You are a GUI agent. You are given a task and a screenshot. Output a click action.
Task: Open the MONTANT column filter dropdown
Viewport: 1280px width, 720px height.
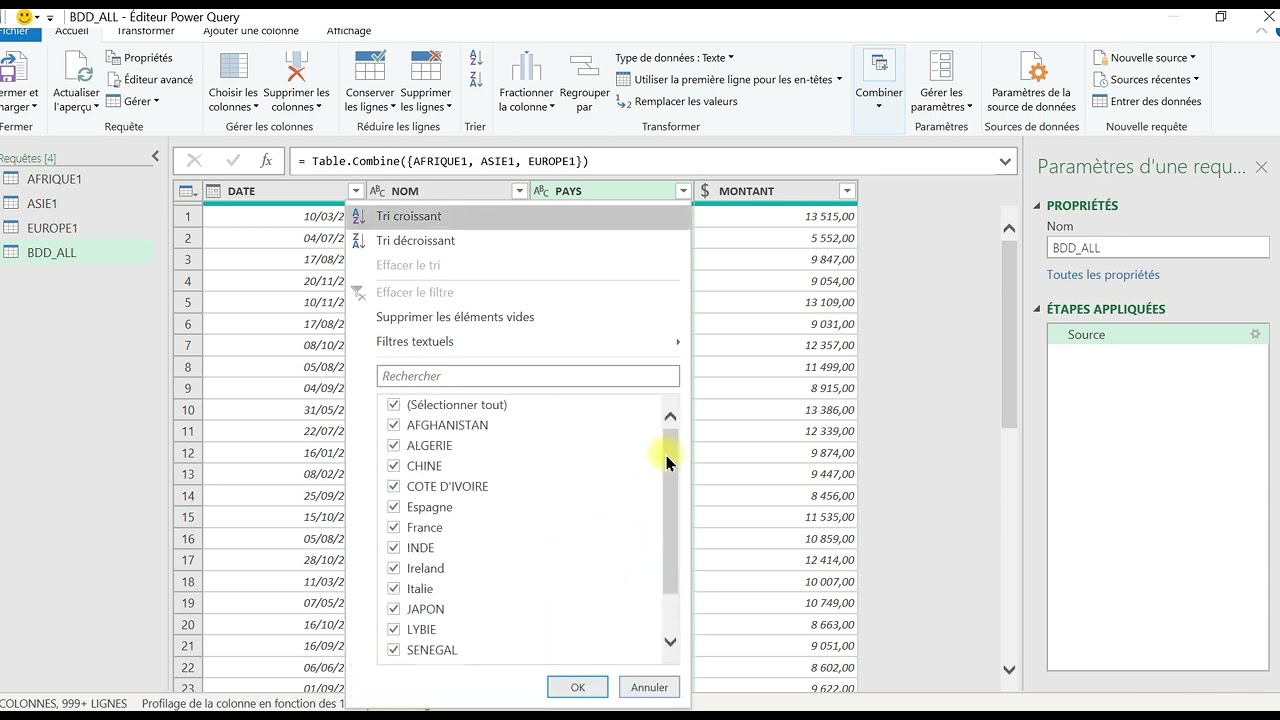847,191
